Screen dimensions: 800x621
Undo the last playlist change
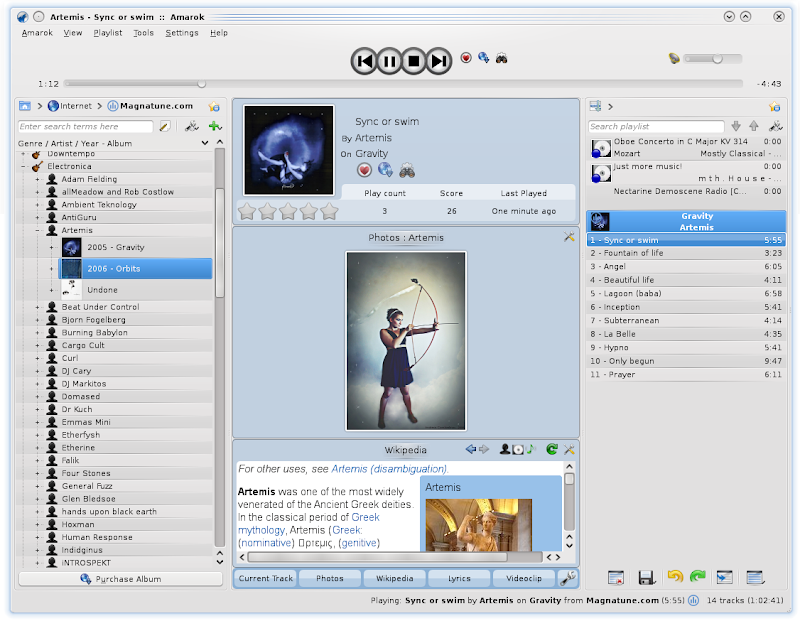click(675, 577)
